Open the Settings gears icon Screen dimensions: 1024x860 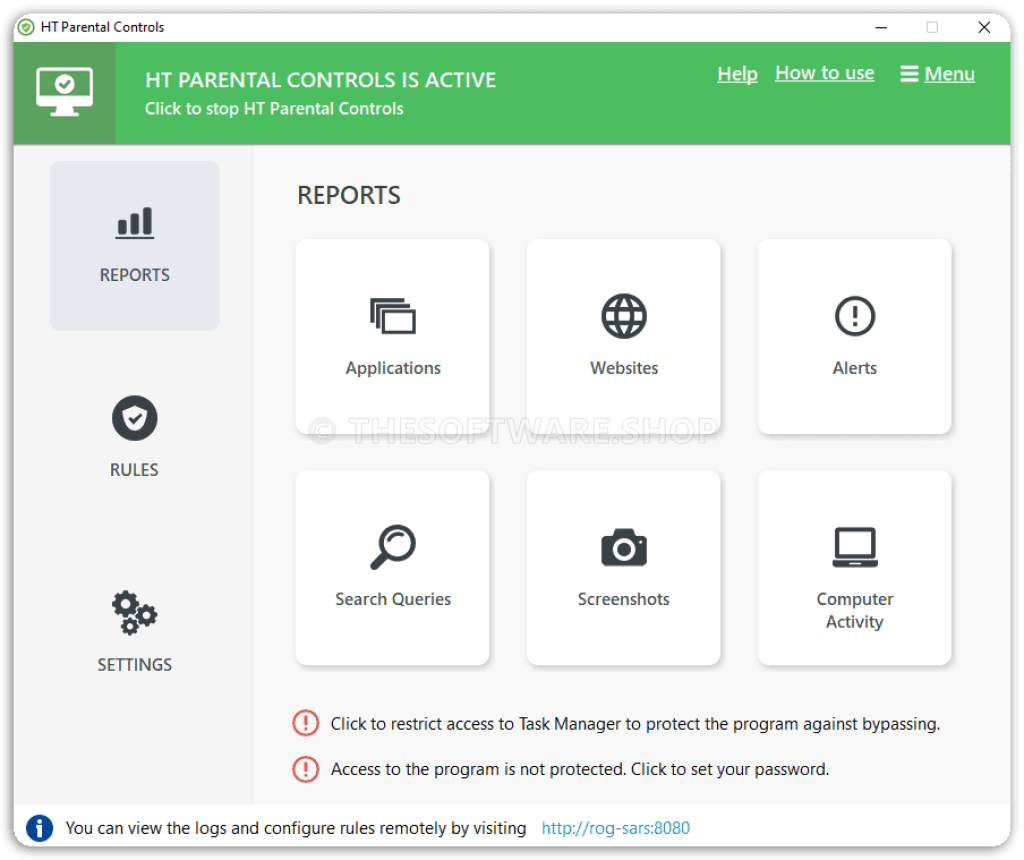pos(135,613)
